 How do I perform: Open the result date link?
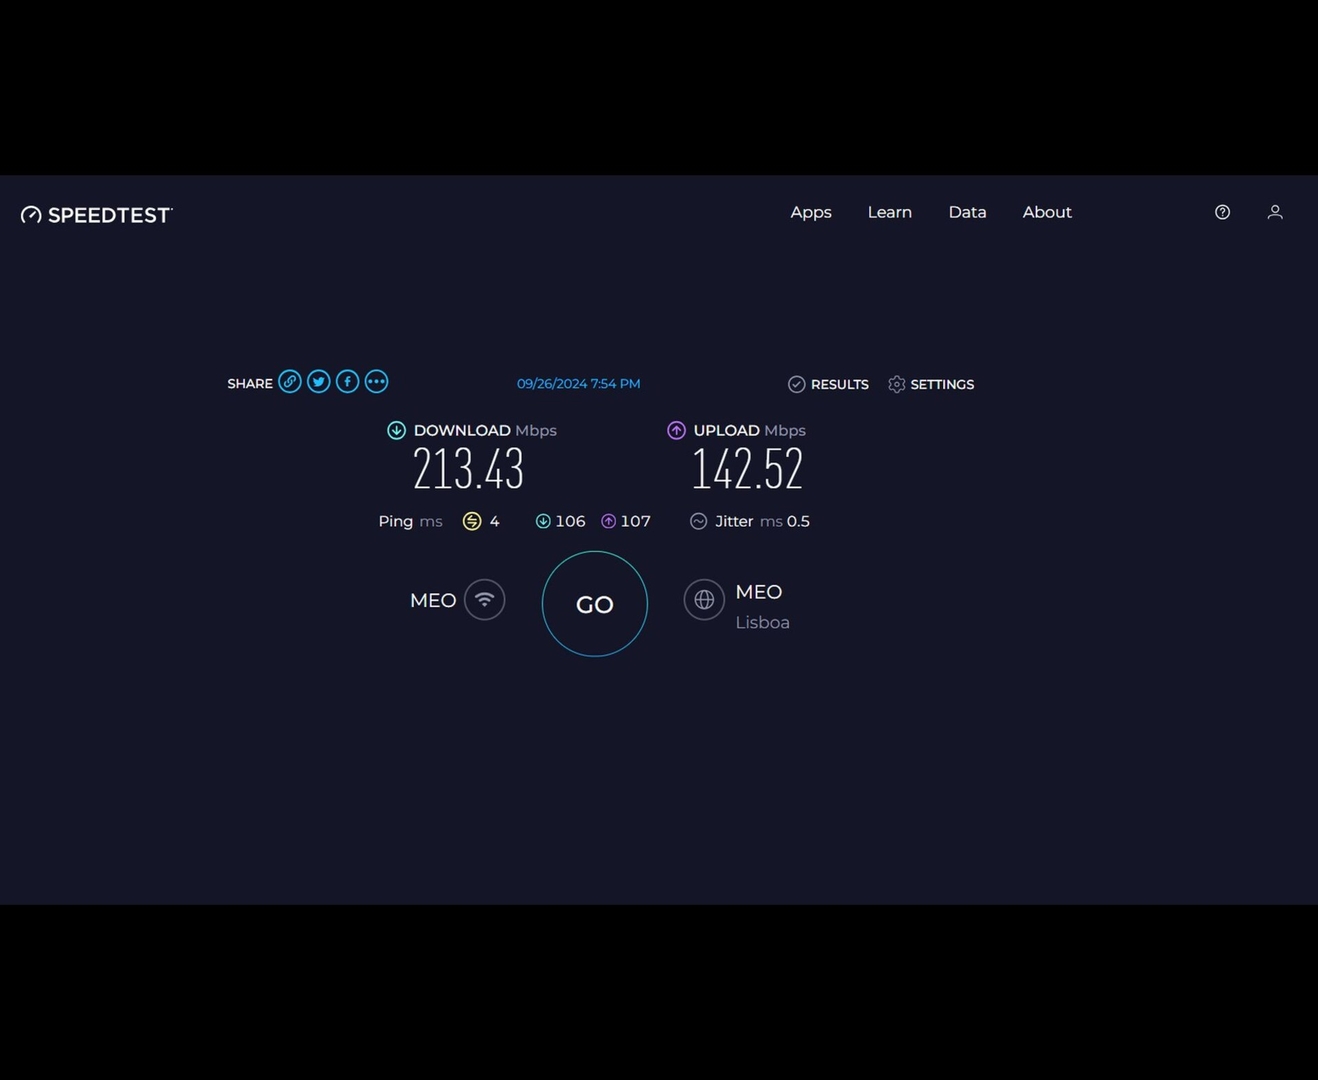tap(578, 384)
